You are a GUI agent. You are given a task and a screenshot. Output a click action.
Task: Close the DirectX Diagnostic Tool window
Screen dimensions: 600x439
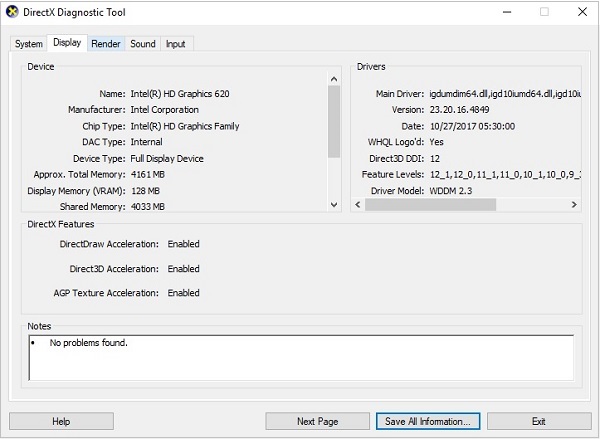(582, 12)
